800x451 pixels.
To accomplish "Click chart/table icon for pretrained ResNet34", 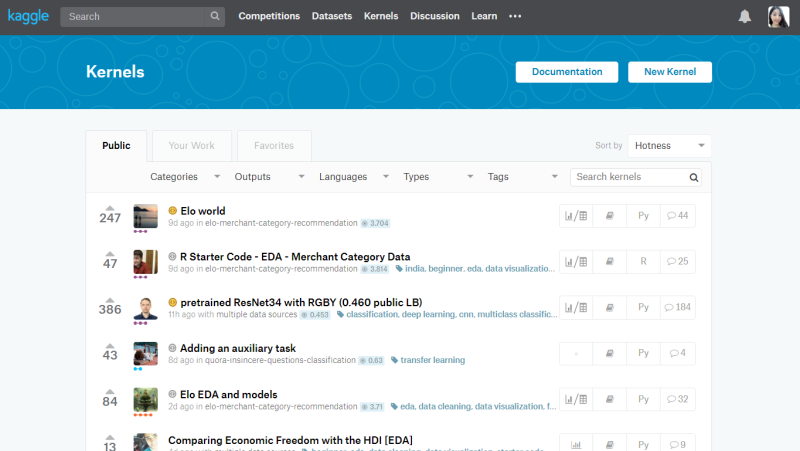I will 576,308.
